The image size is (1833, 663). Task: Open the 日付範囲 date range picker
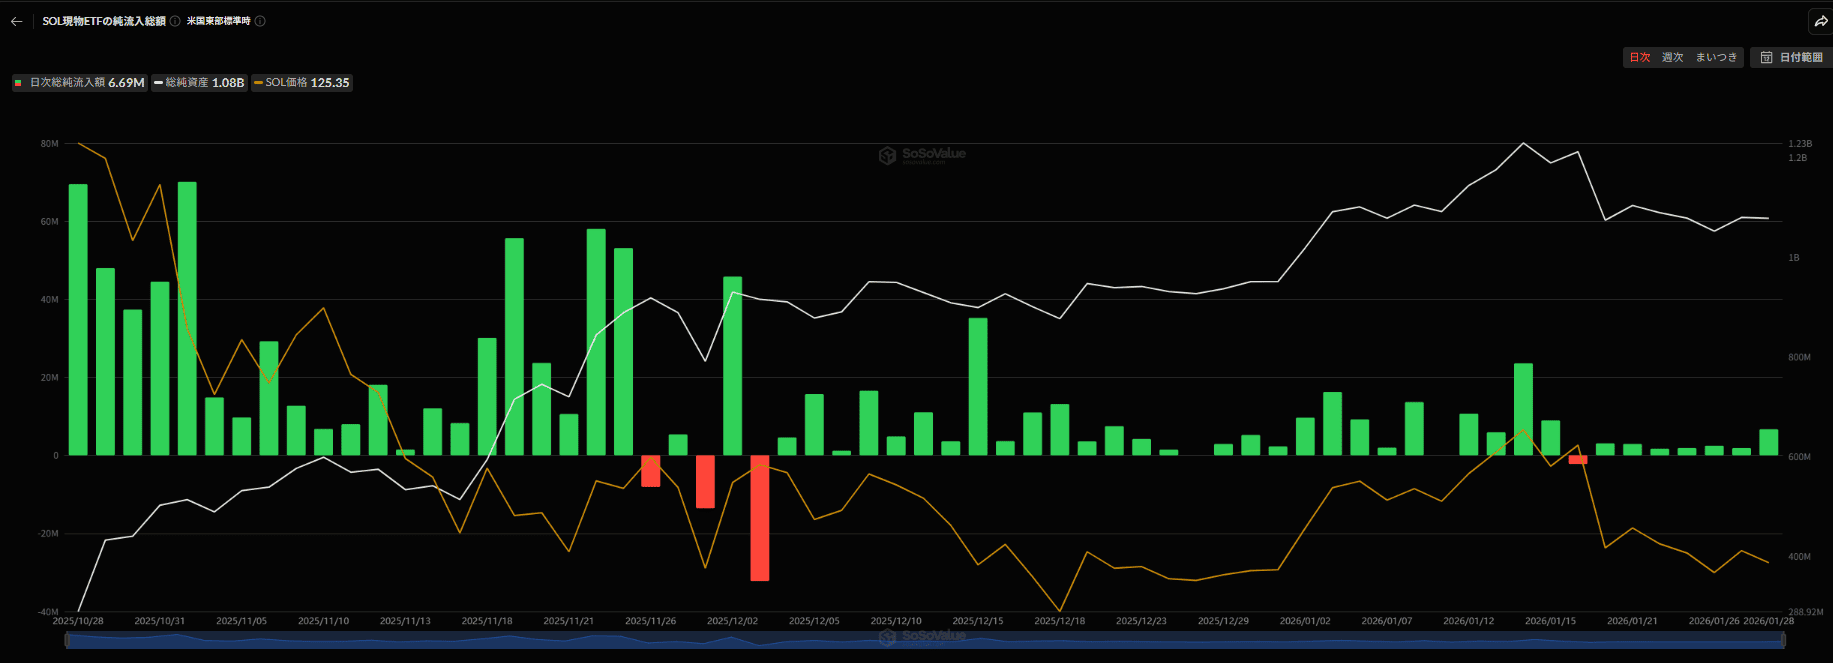1791,58
